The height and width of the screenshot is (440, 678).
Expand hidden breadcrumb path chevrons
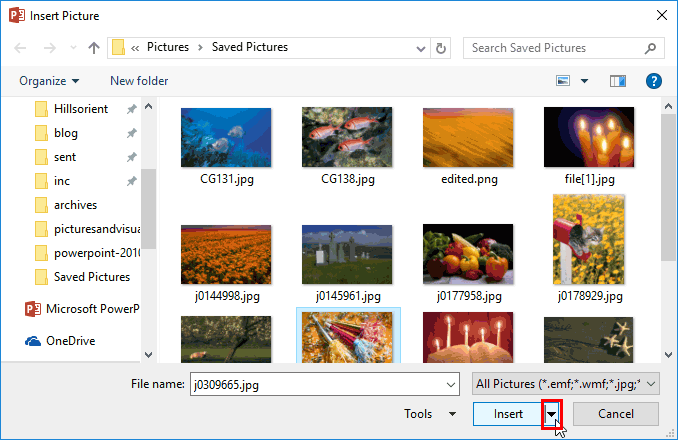point(135,48)
